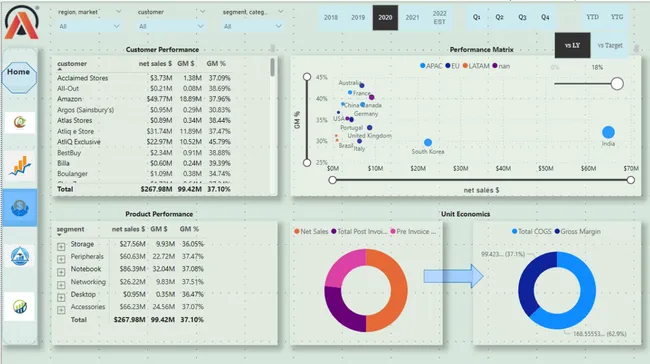
Task: Open the orange bar chart sidebar page icon
Action: (x=19, y=166)
